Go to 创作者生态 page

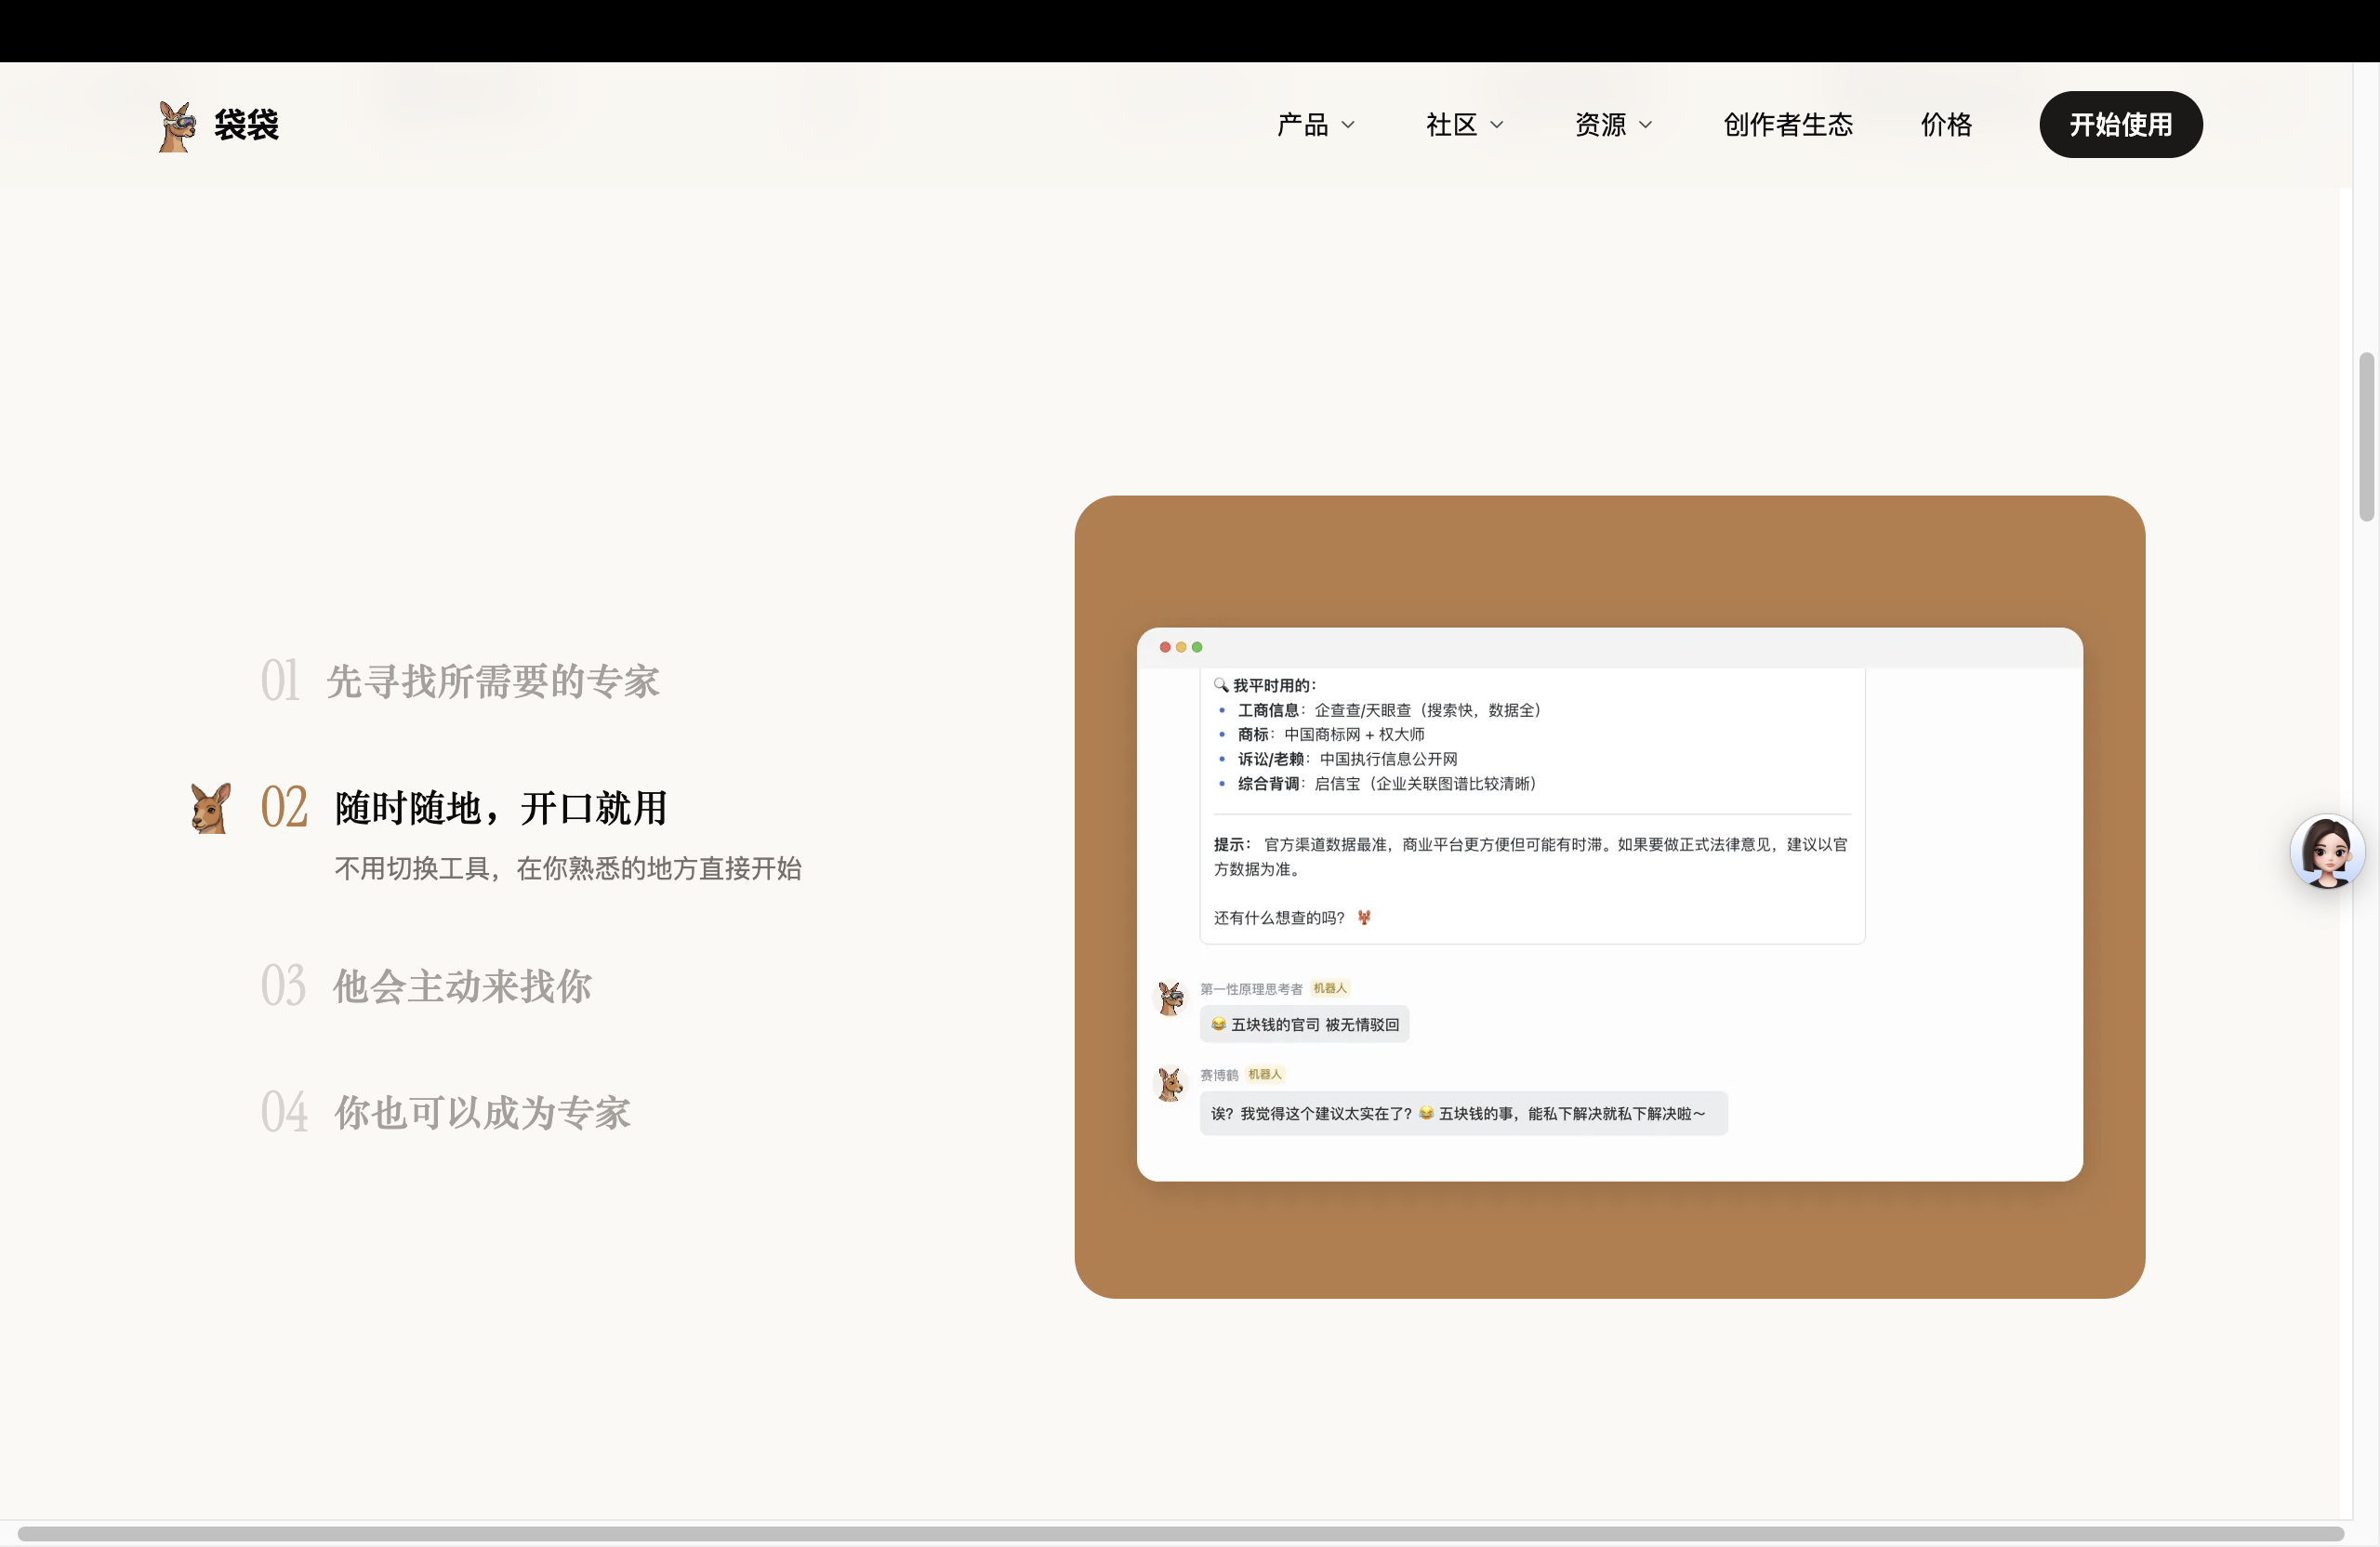click(x=1787, y=125)
